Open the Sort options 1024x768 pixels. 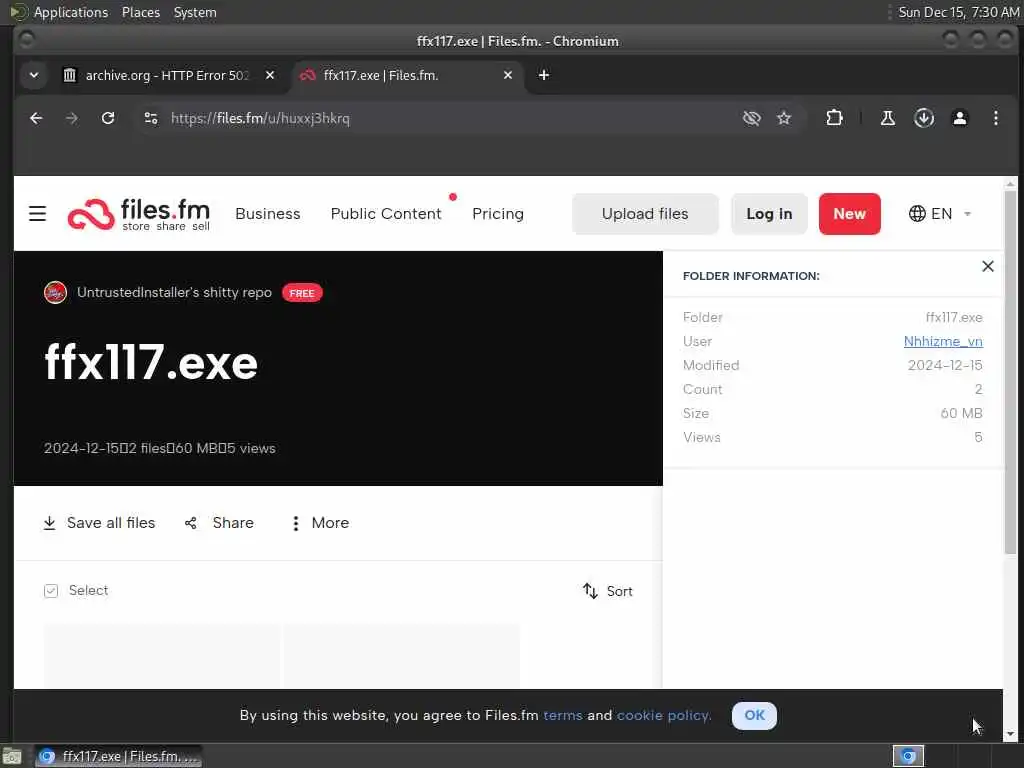pyautogui.click(x=607, y=591)
